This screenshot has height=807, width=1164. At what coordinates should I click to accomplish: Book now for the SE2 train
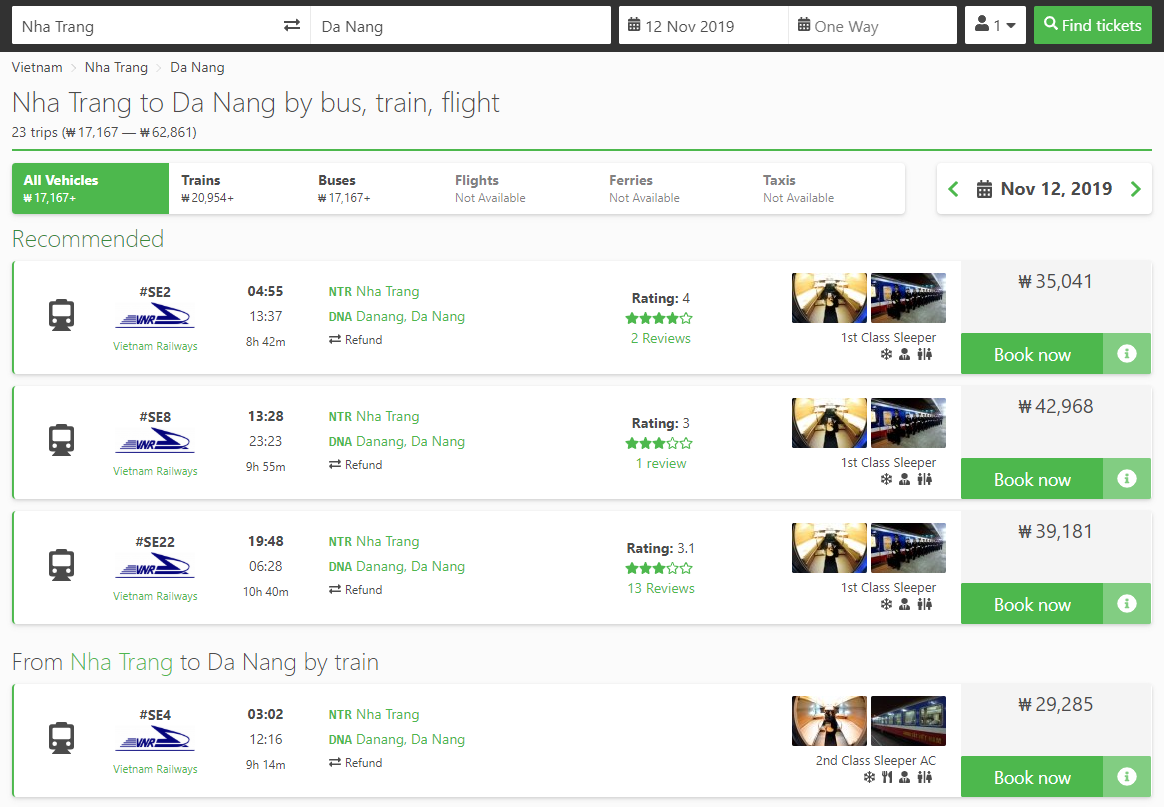click(1032, 354)
